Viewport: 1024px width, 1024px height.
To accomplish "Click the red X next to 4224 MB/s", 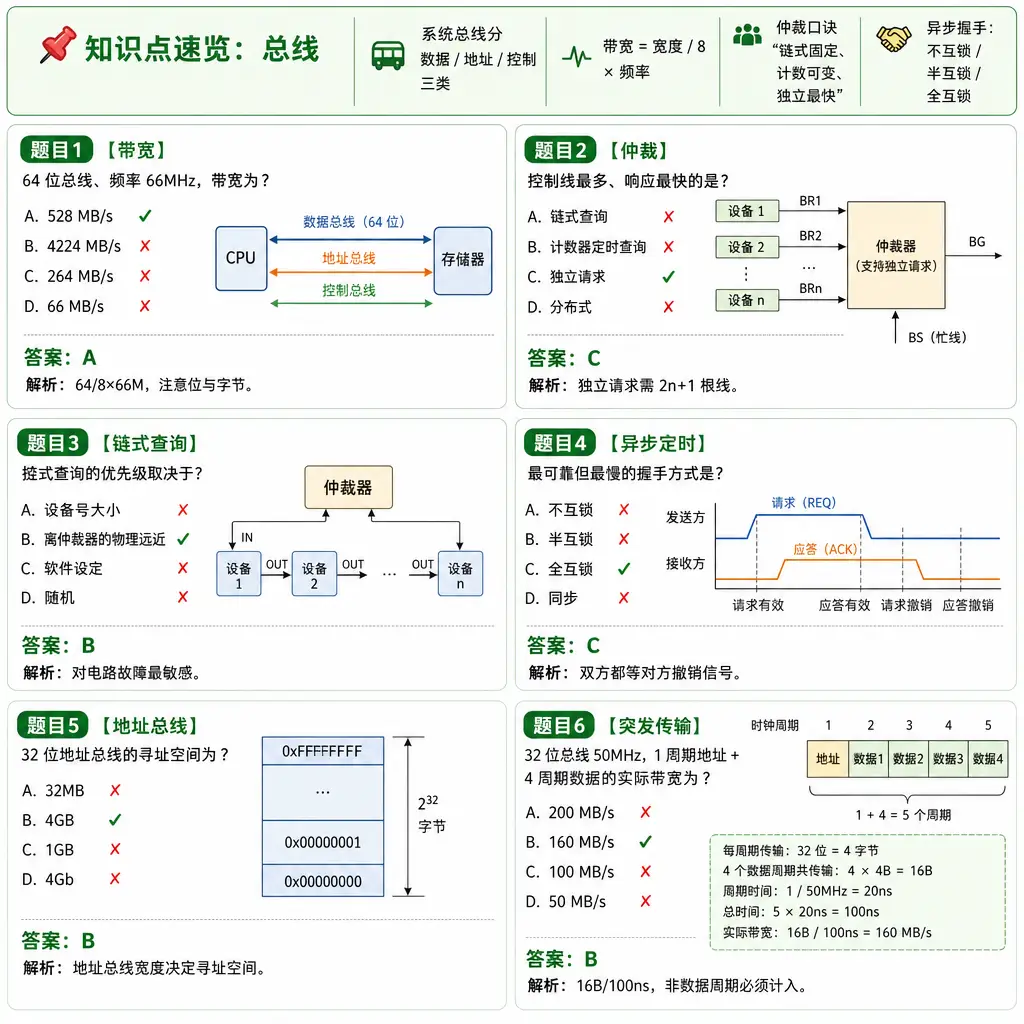I will point(145,246).
